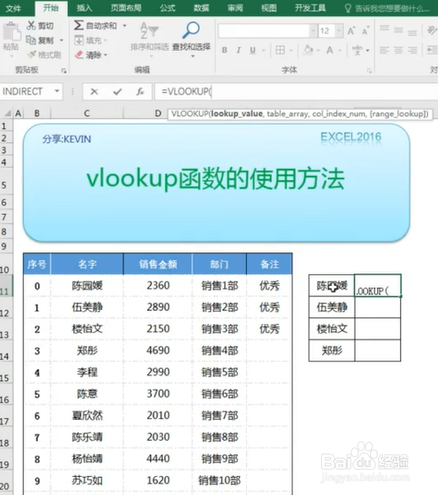Increase font size with large A
Viewport: 438px width, 495px height.
coord(351,31)
